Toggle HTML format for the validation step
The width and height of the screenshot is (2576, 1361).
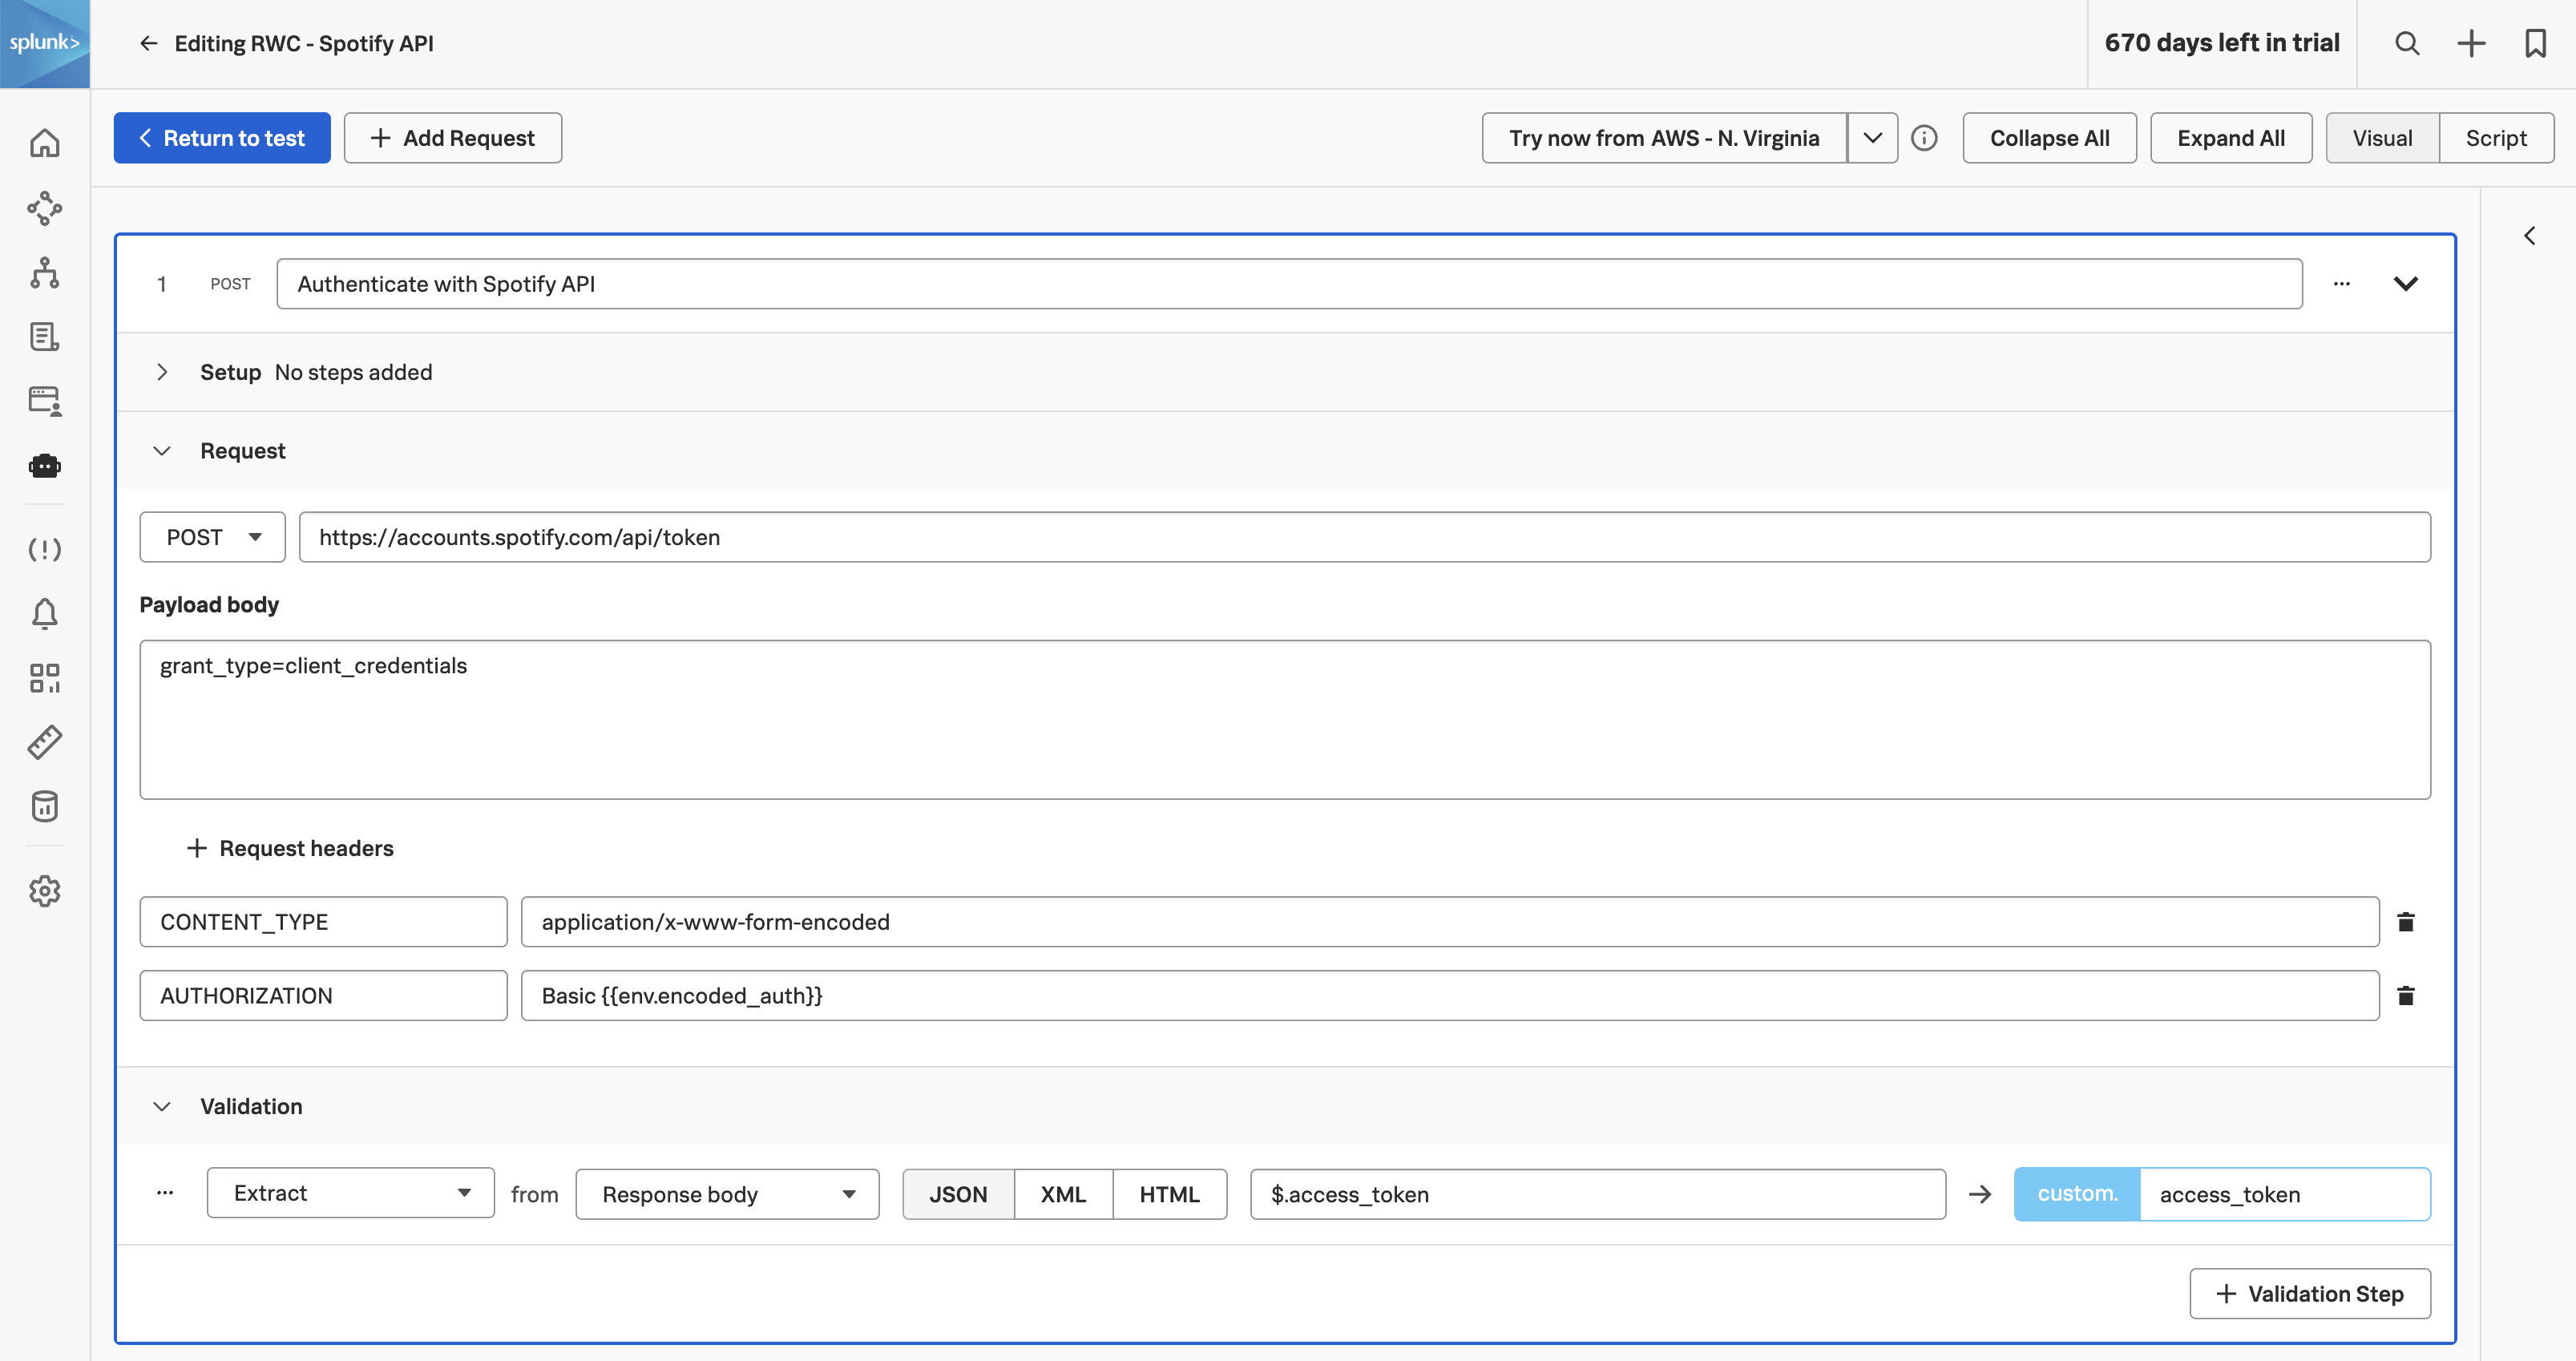[1169, 1194]
